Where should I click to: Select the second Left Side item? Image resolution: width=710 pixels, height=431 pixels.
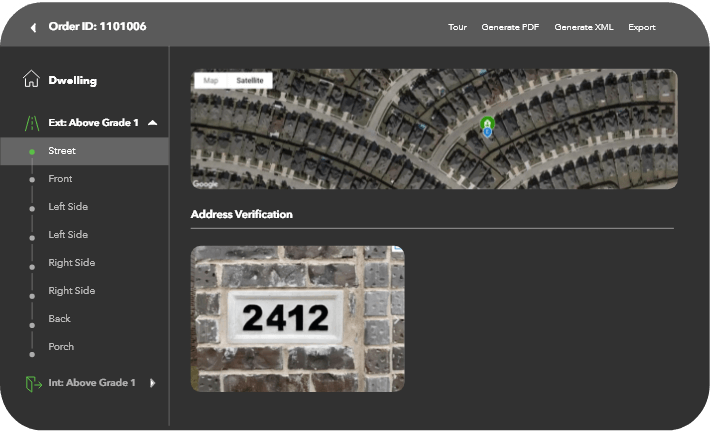point(68,235)
